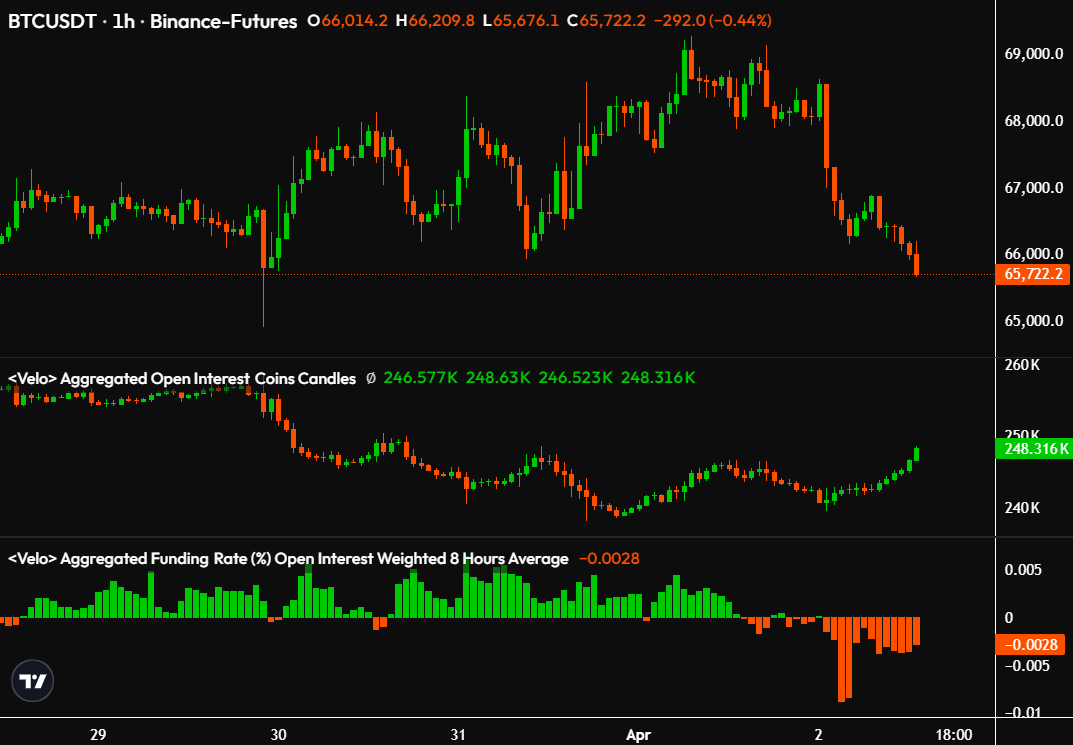
Task: Click the Low value 65,676.1
Action: (x=525, y=21)
